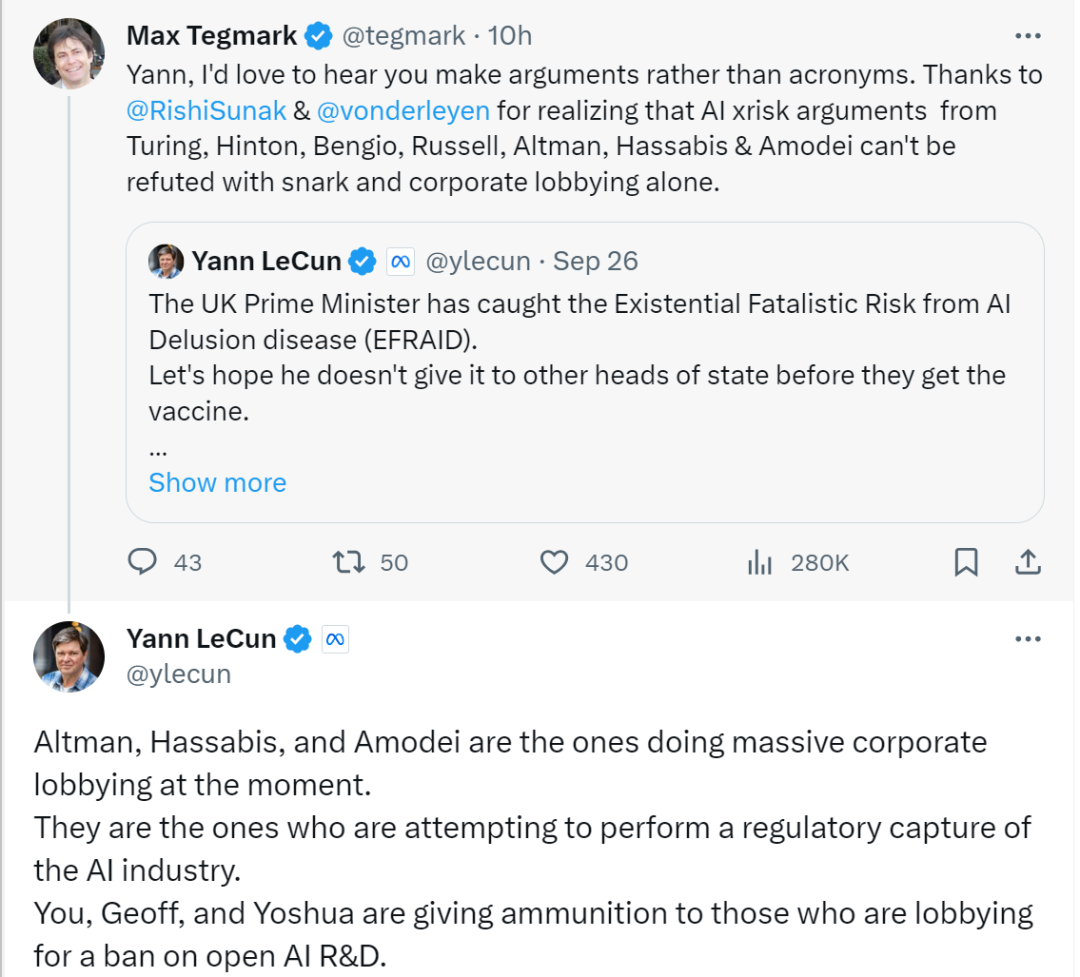This screenshot has width=1080, height=977.
Task: Open the share options for the tweet
Action: 1028,562
